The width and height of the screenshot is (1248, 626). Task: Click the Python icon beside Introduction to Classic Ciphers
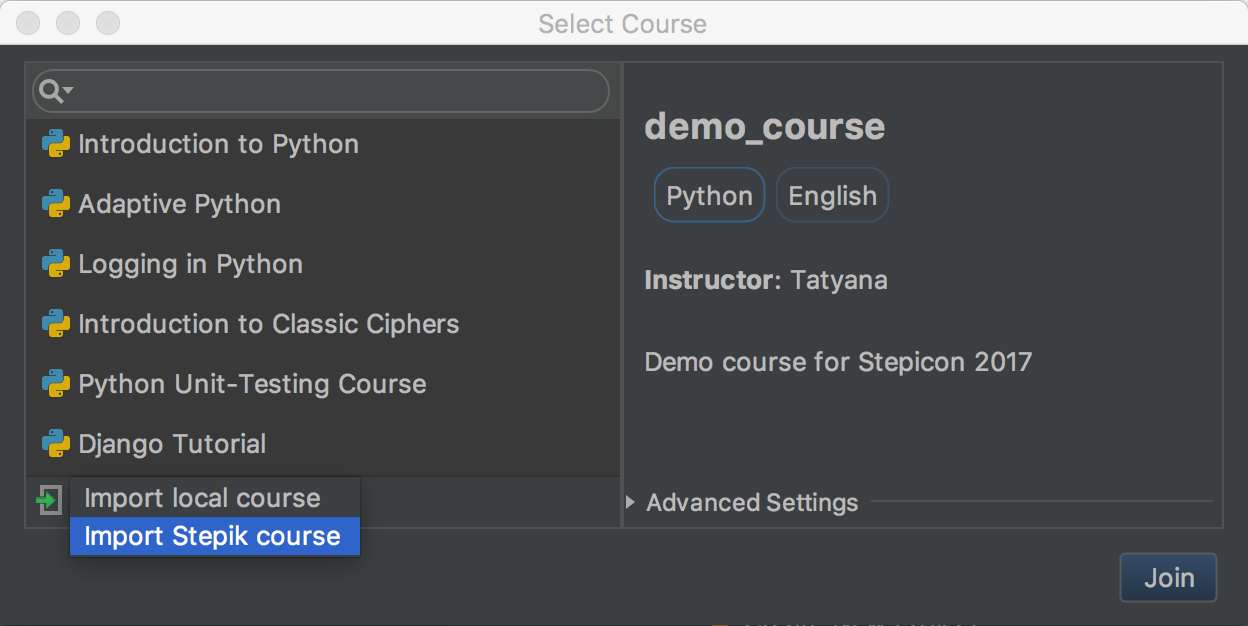(55, 324)
